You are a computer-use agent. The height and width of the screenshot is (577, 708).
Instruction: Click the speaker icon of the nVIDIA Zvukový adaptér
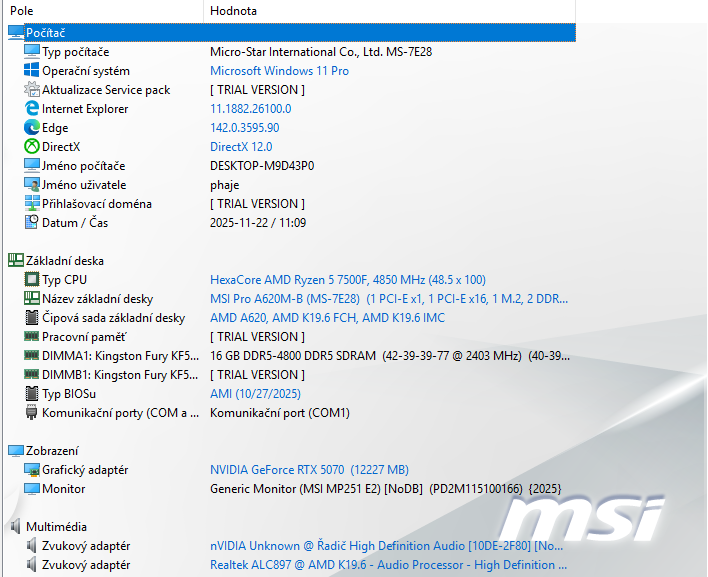pyautogui.click(x=32, y=545)
